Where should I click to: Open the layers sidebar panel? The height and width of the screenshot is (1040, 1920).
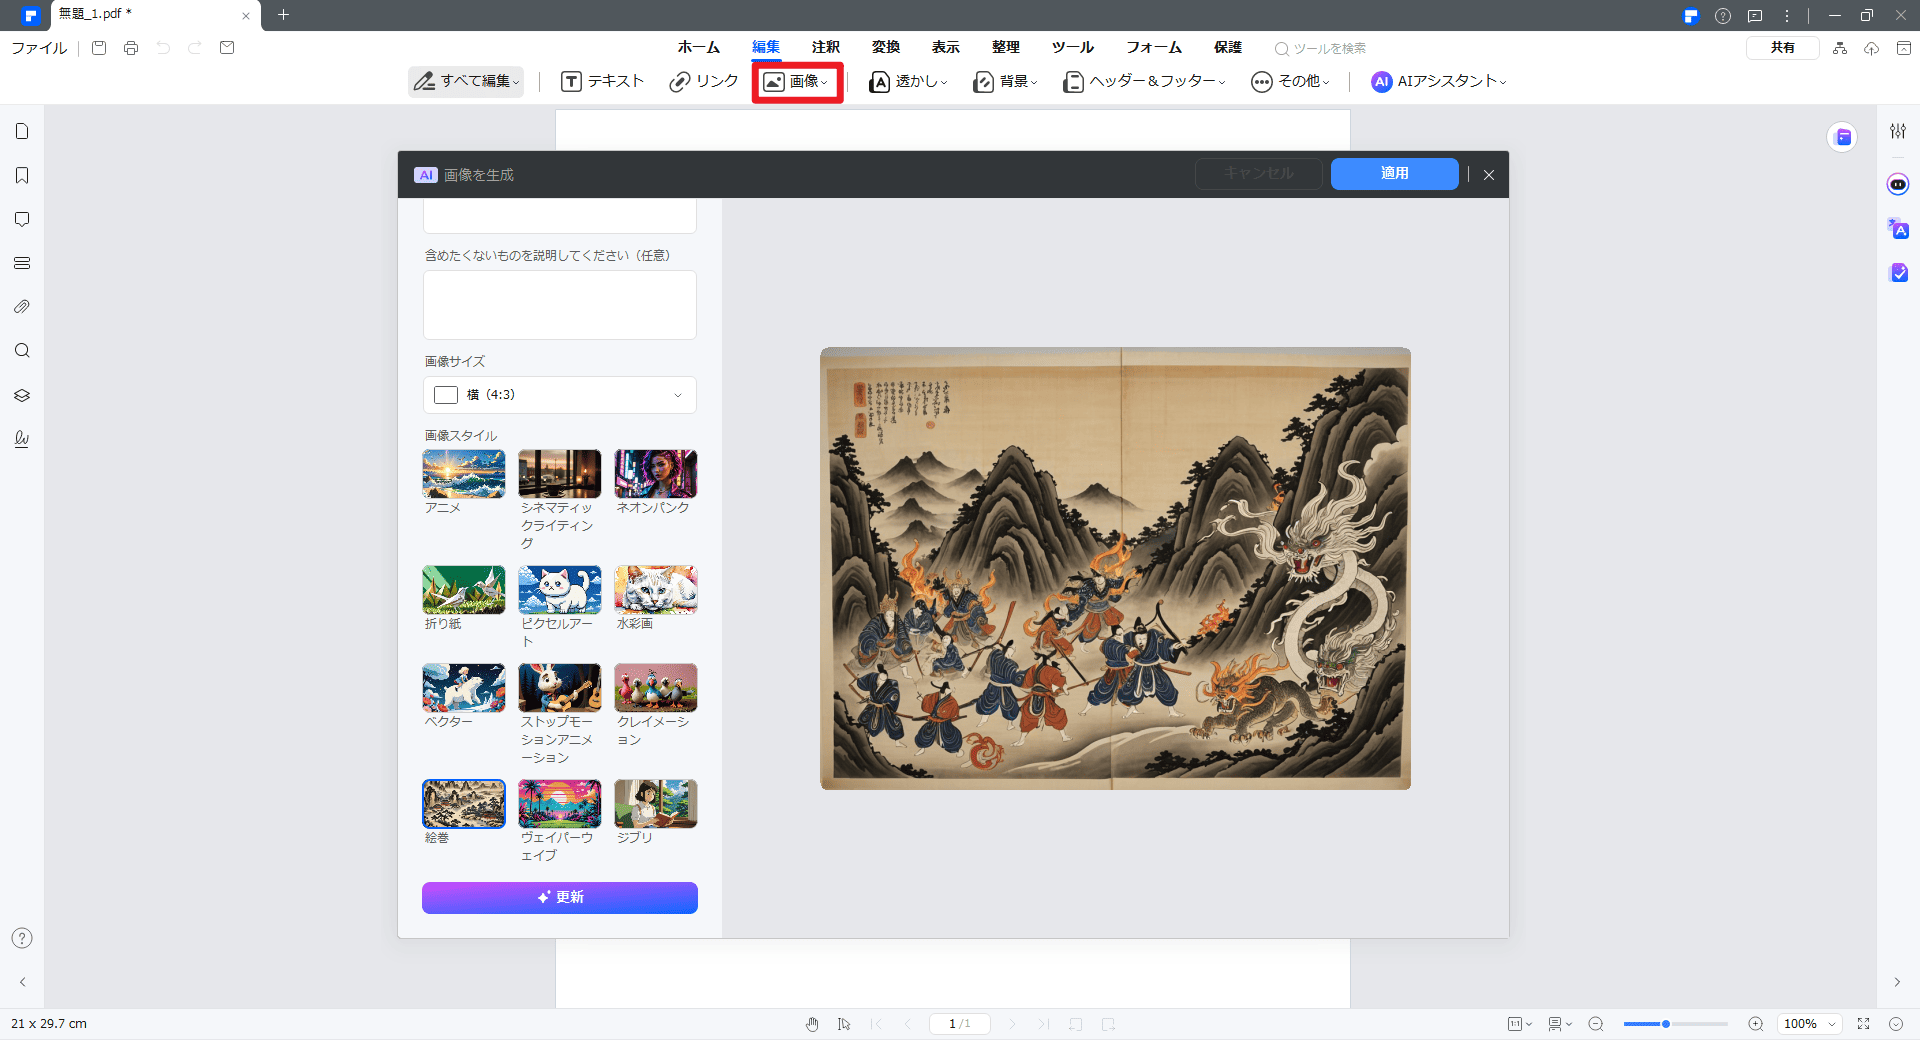22,395
